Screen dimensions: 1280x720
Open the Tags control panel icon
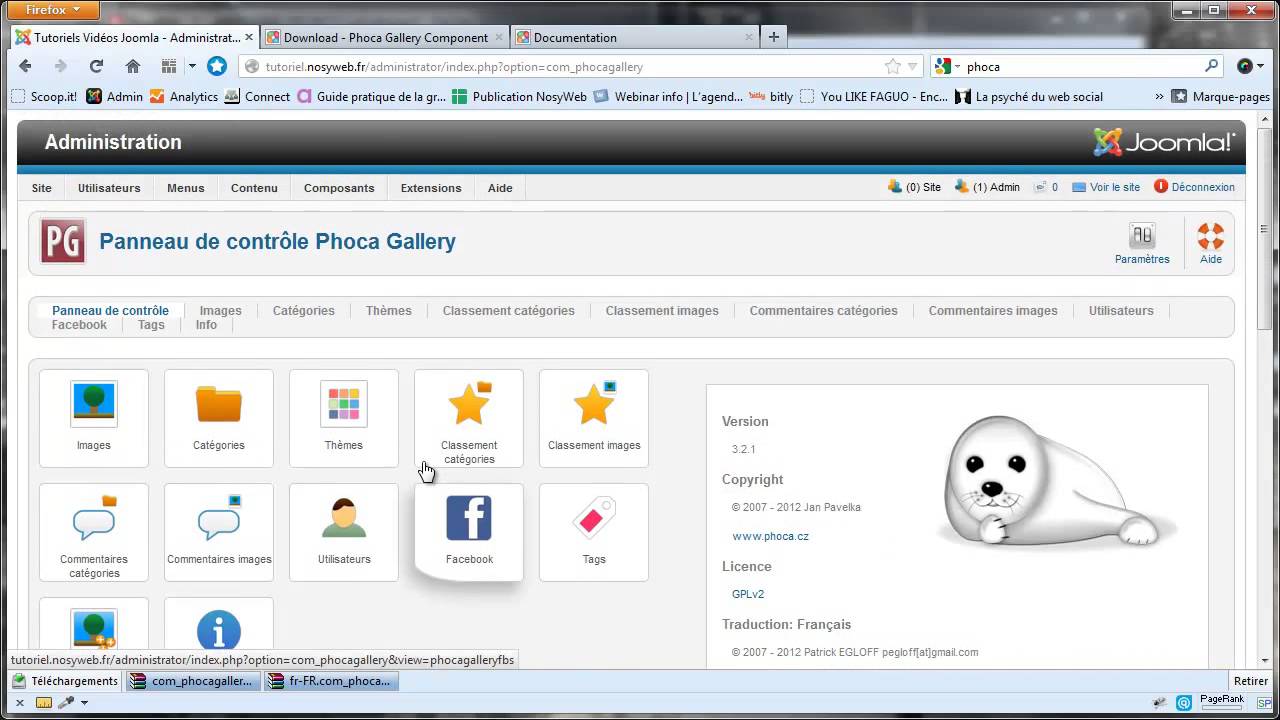pyautogui.click(x=594, y=532)
